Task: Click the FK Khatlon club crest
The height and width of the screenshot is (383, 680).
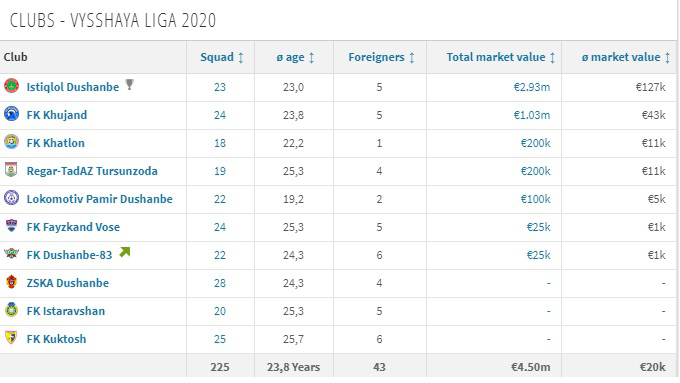Action: pyautogui.click(x=11, y=142)
